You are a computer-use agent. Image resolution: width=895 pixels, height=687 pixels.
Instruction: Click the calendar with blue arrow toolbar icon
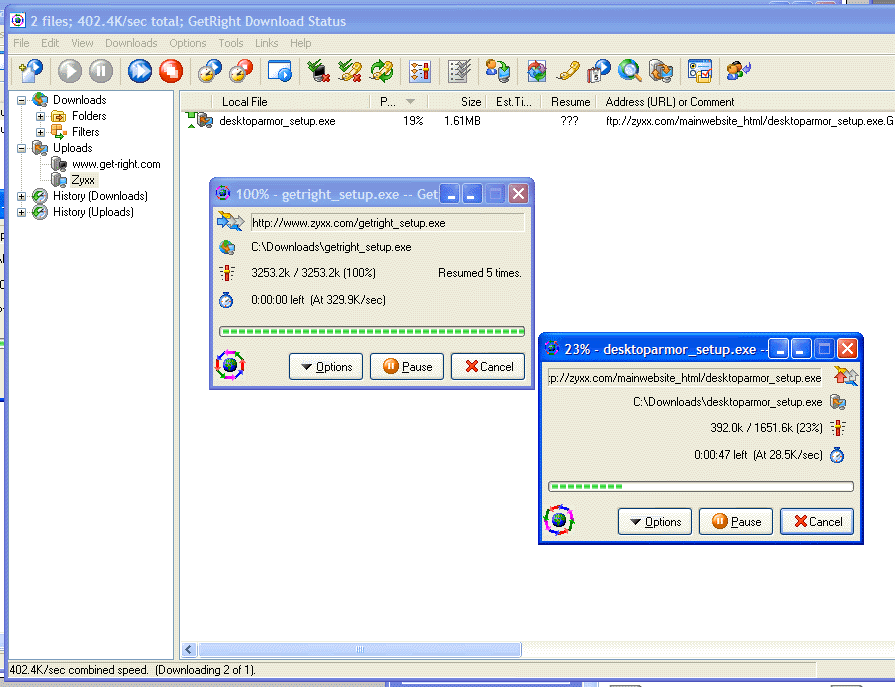(x=599, y=71)
